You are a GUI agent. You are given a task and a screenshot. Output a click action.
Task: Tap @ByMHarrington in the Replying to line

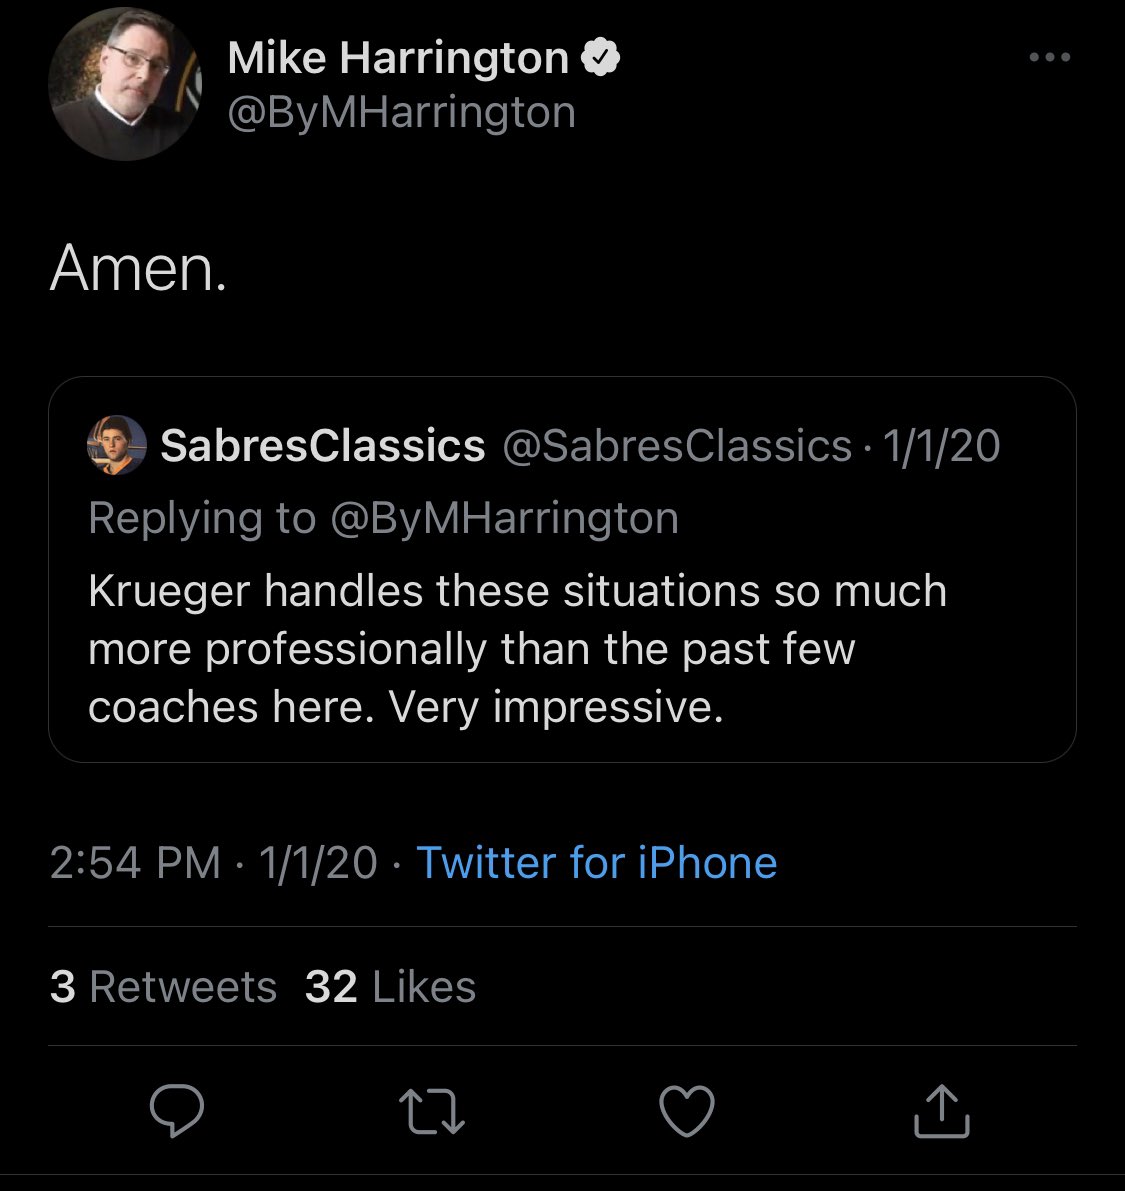[504, 519]
